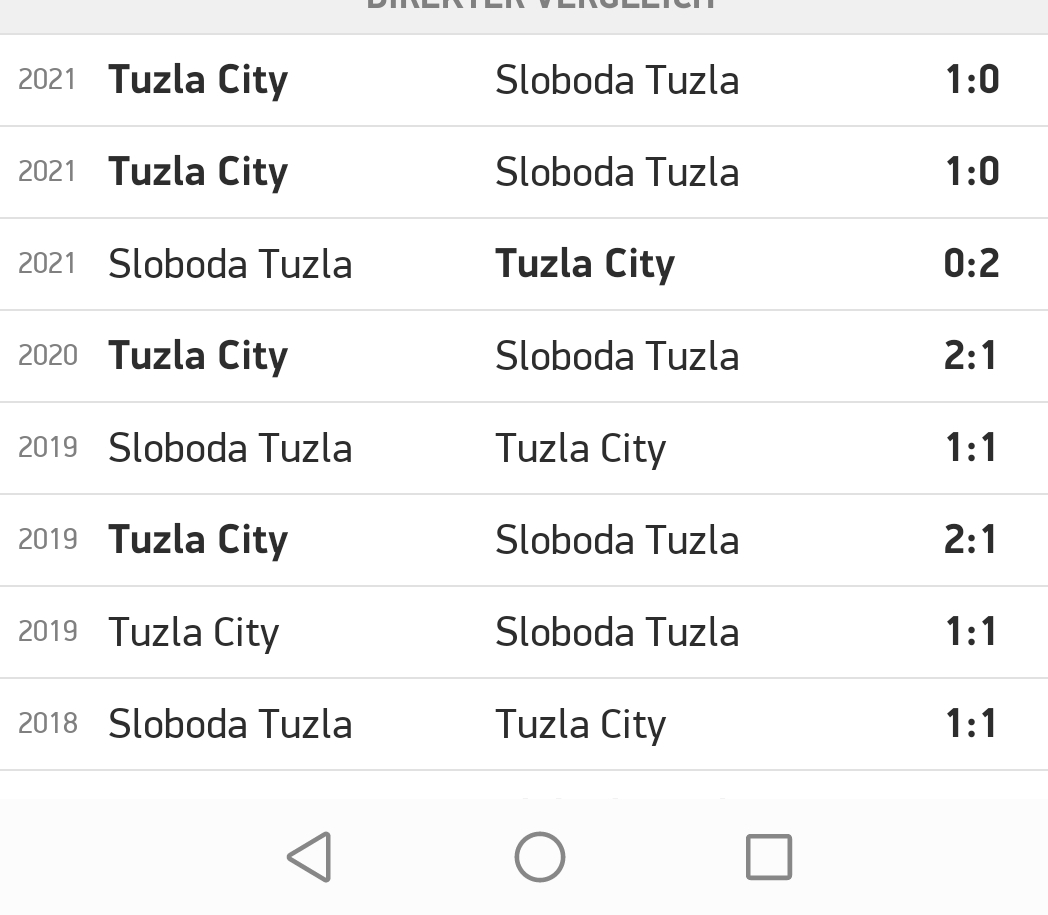Screen dimensions: 1048x915
Task: Tap the Android back navigation triangle
Action: pos(309,857)
